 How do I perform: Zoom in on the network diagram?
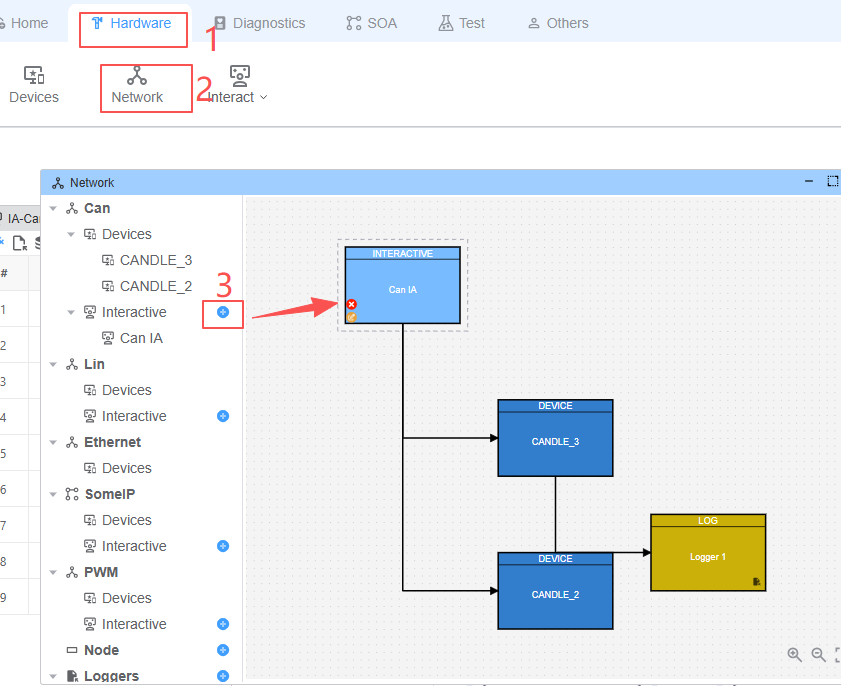tap(794, 655)
